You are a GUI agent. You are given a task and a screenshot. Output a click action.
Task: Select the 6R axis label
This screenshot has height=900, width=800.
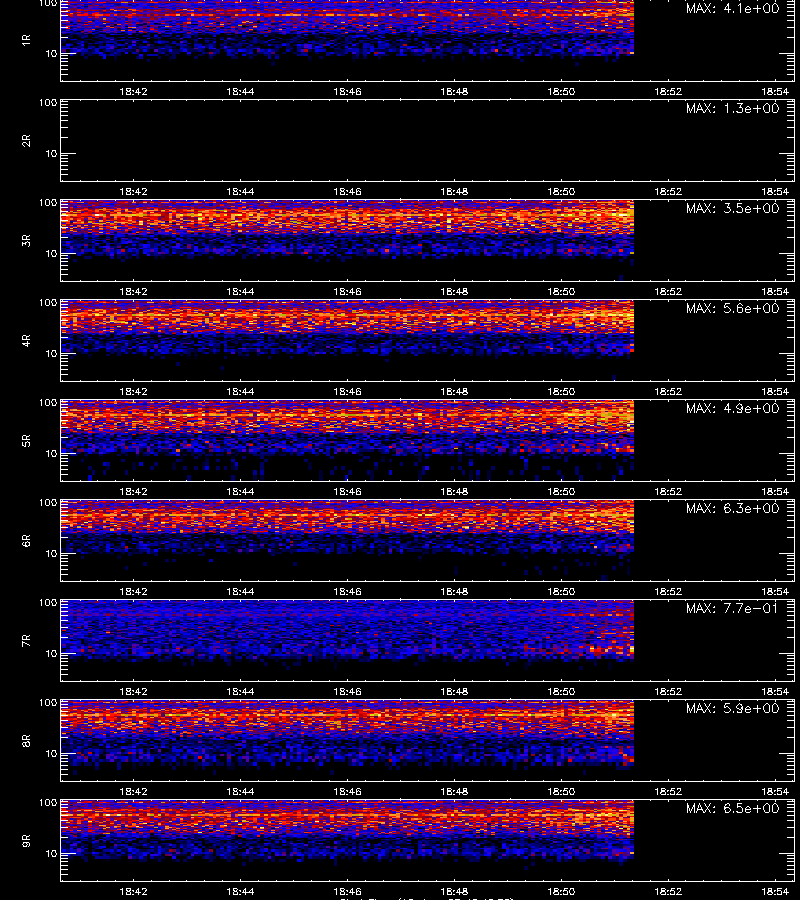click(26, 541)
